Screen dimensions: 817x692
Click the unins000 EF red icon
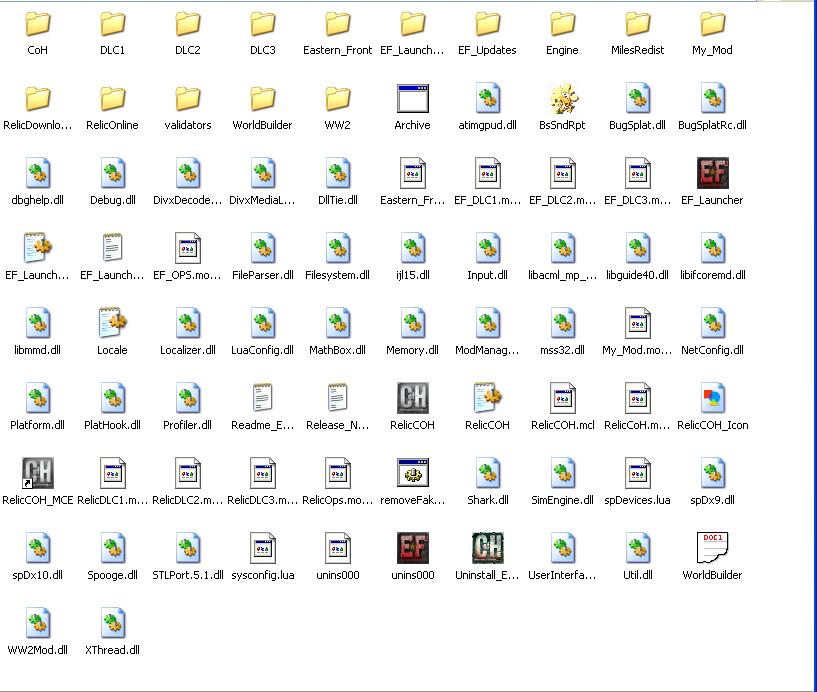[413, 548]
